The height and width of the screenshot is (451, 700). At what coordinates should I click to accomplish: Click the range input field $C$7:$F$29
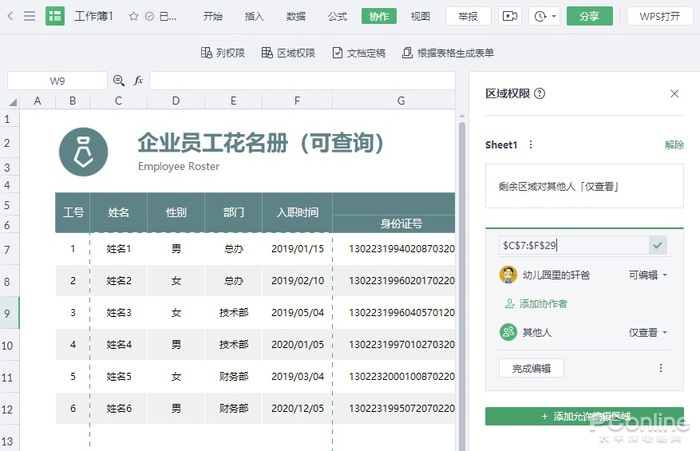[574, 245]
